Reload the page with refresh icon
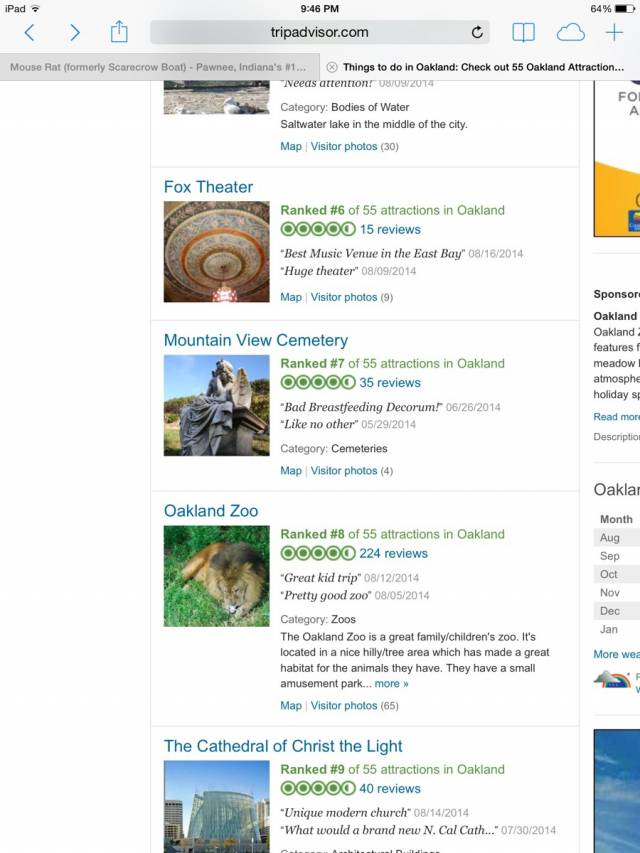The image size is (640, 853). coord(477,33)
